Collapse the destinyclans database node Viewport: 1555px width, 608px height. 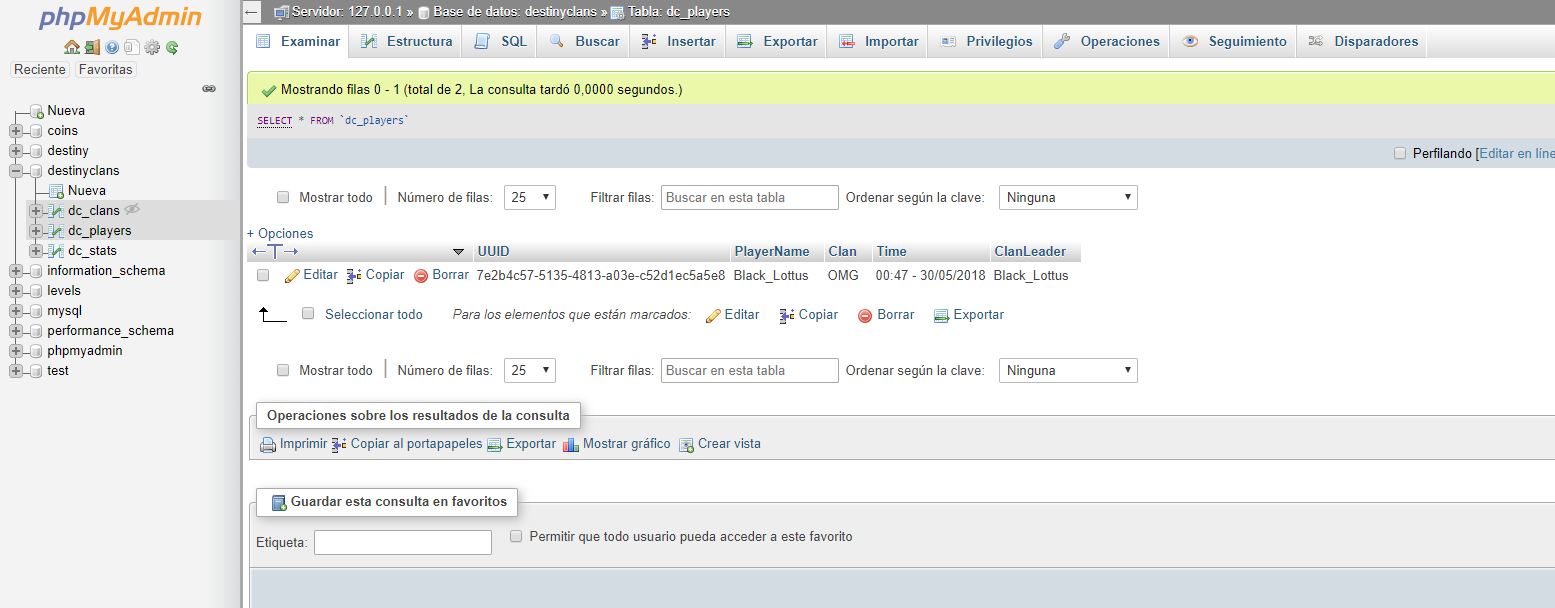[x=15, y=171]
